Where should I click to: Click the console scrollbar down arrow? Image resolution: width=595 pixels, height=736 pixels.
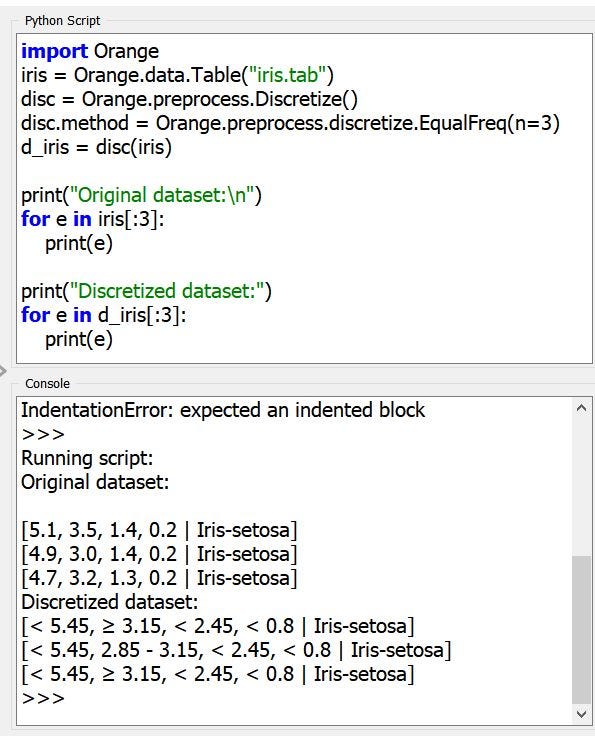pyautogui.click(x=581, y=714)
